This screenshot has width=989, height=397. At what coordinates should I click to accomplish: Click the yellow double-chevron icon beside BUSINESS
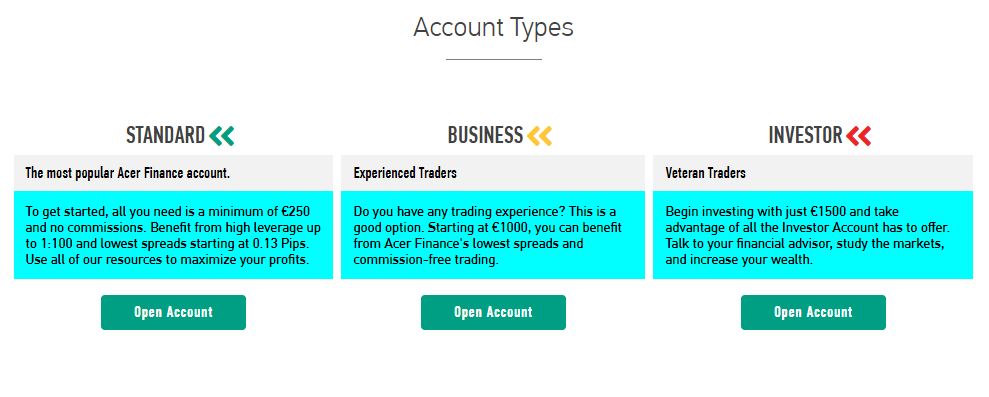[x=539, y=136]
